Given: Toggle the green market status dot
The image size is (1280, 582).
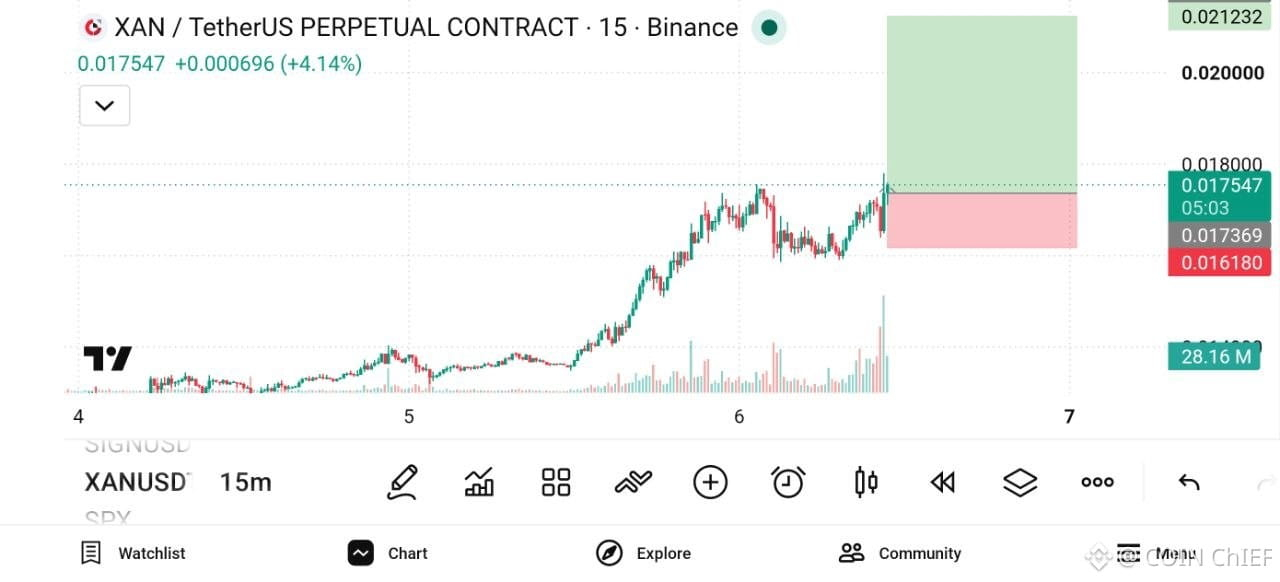Looking at the screenshot, I should coord(769,27).
